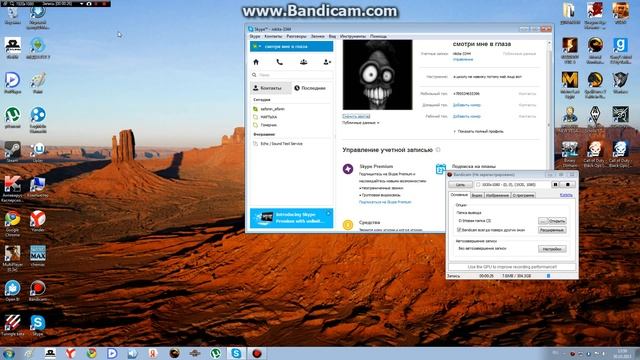Open visibility dropdown for mobile phone row
Screen dimensions: 640x360
click(527, 94)
